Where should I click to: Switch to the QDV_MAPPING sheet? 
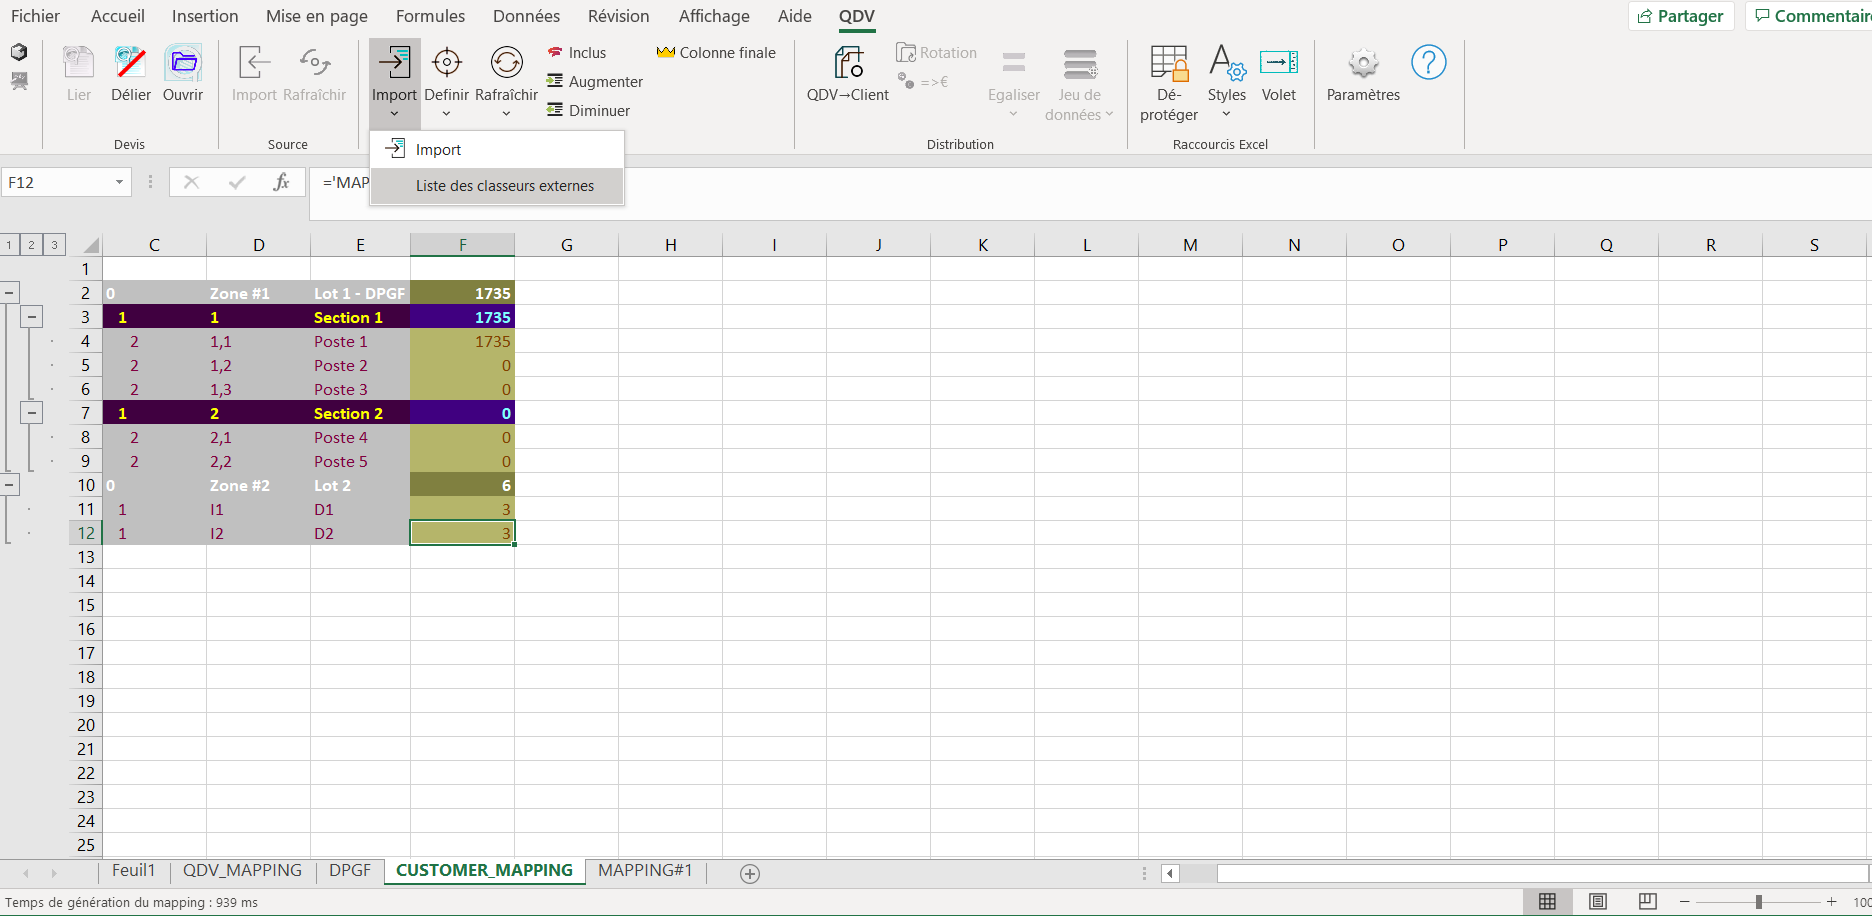(242, 871)
